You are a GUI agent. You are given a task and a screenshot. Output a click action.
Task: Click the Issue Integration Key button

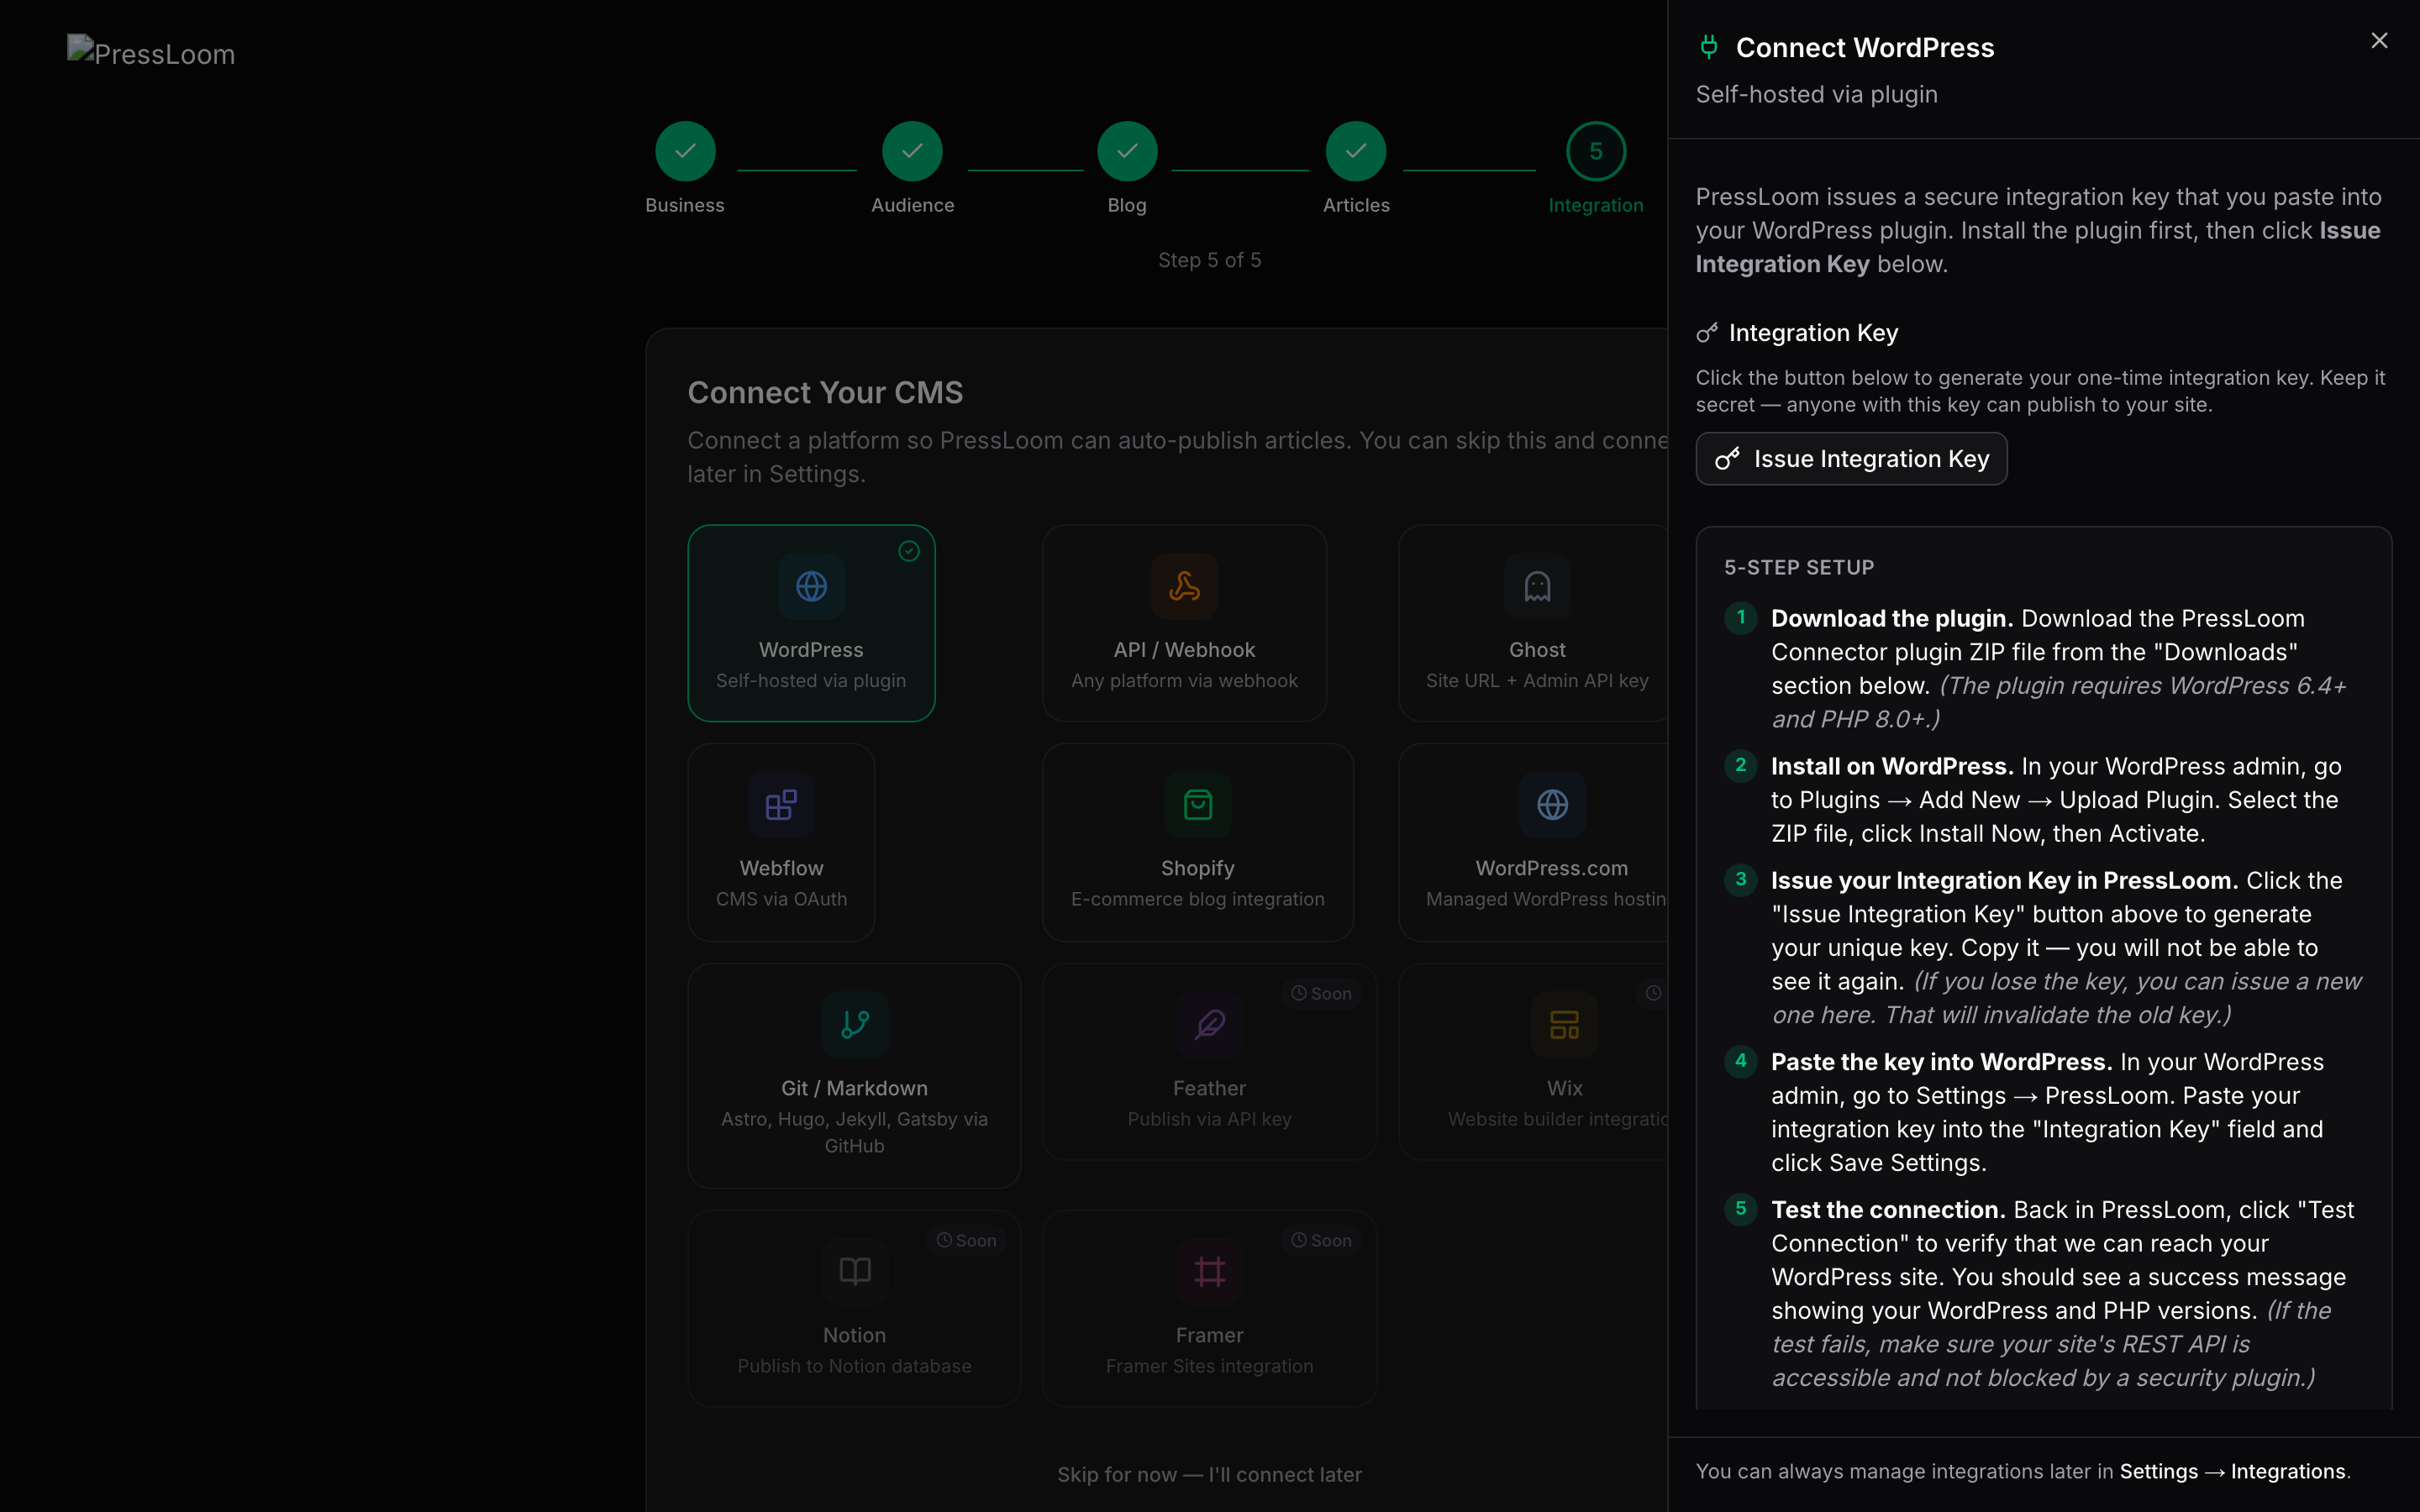[1851, 459]
